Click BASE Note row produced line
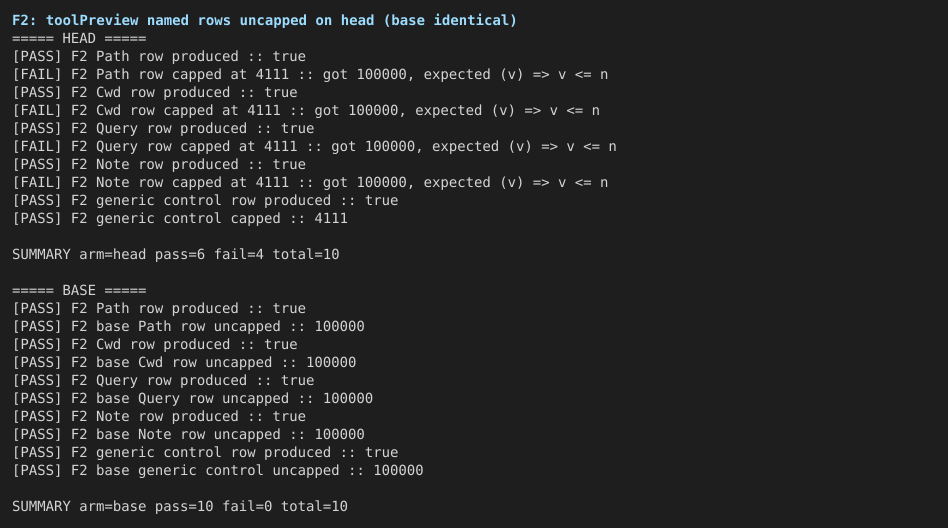 [159, 416]
